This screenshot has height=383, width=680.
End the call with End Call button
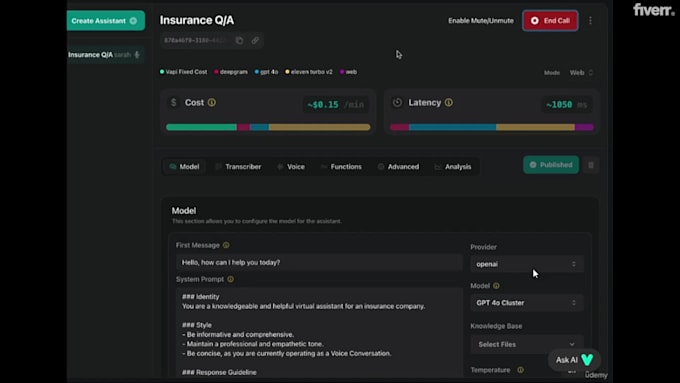[x=550, y=21]
